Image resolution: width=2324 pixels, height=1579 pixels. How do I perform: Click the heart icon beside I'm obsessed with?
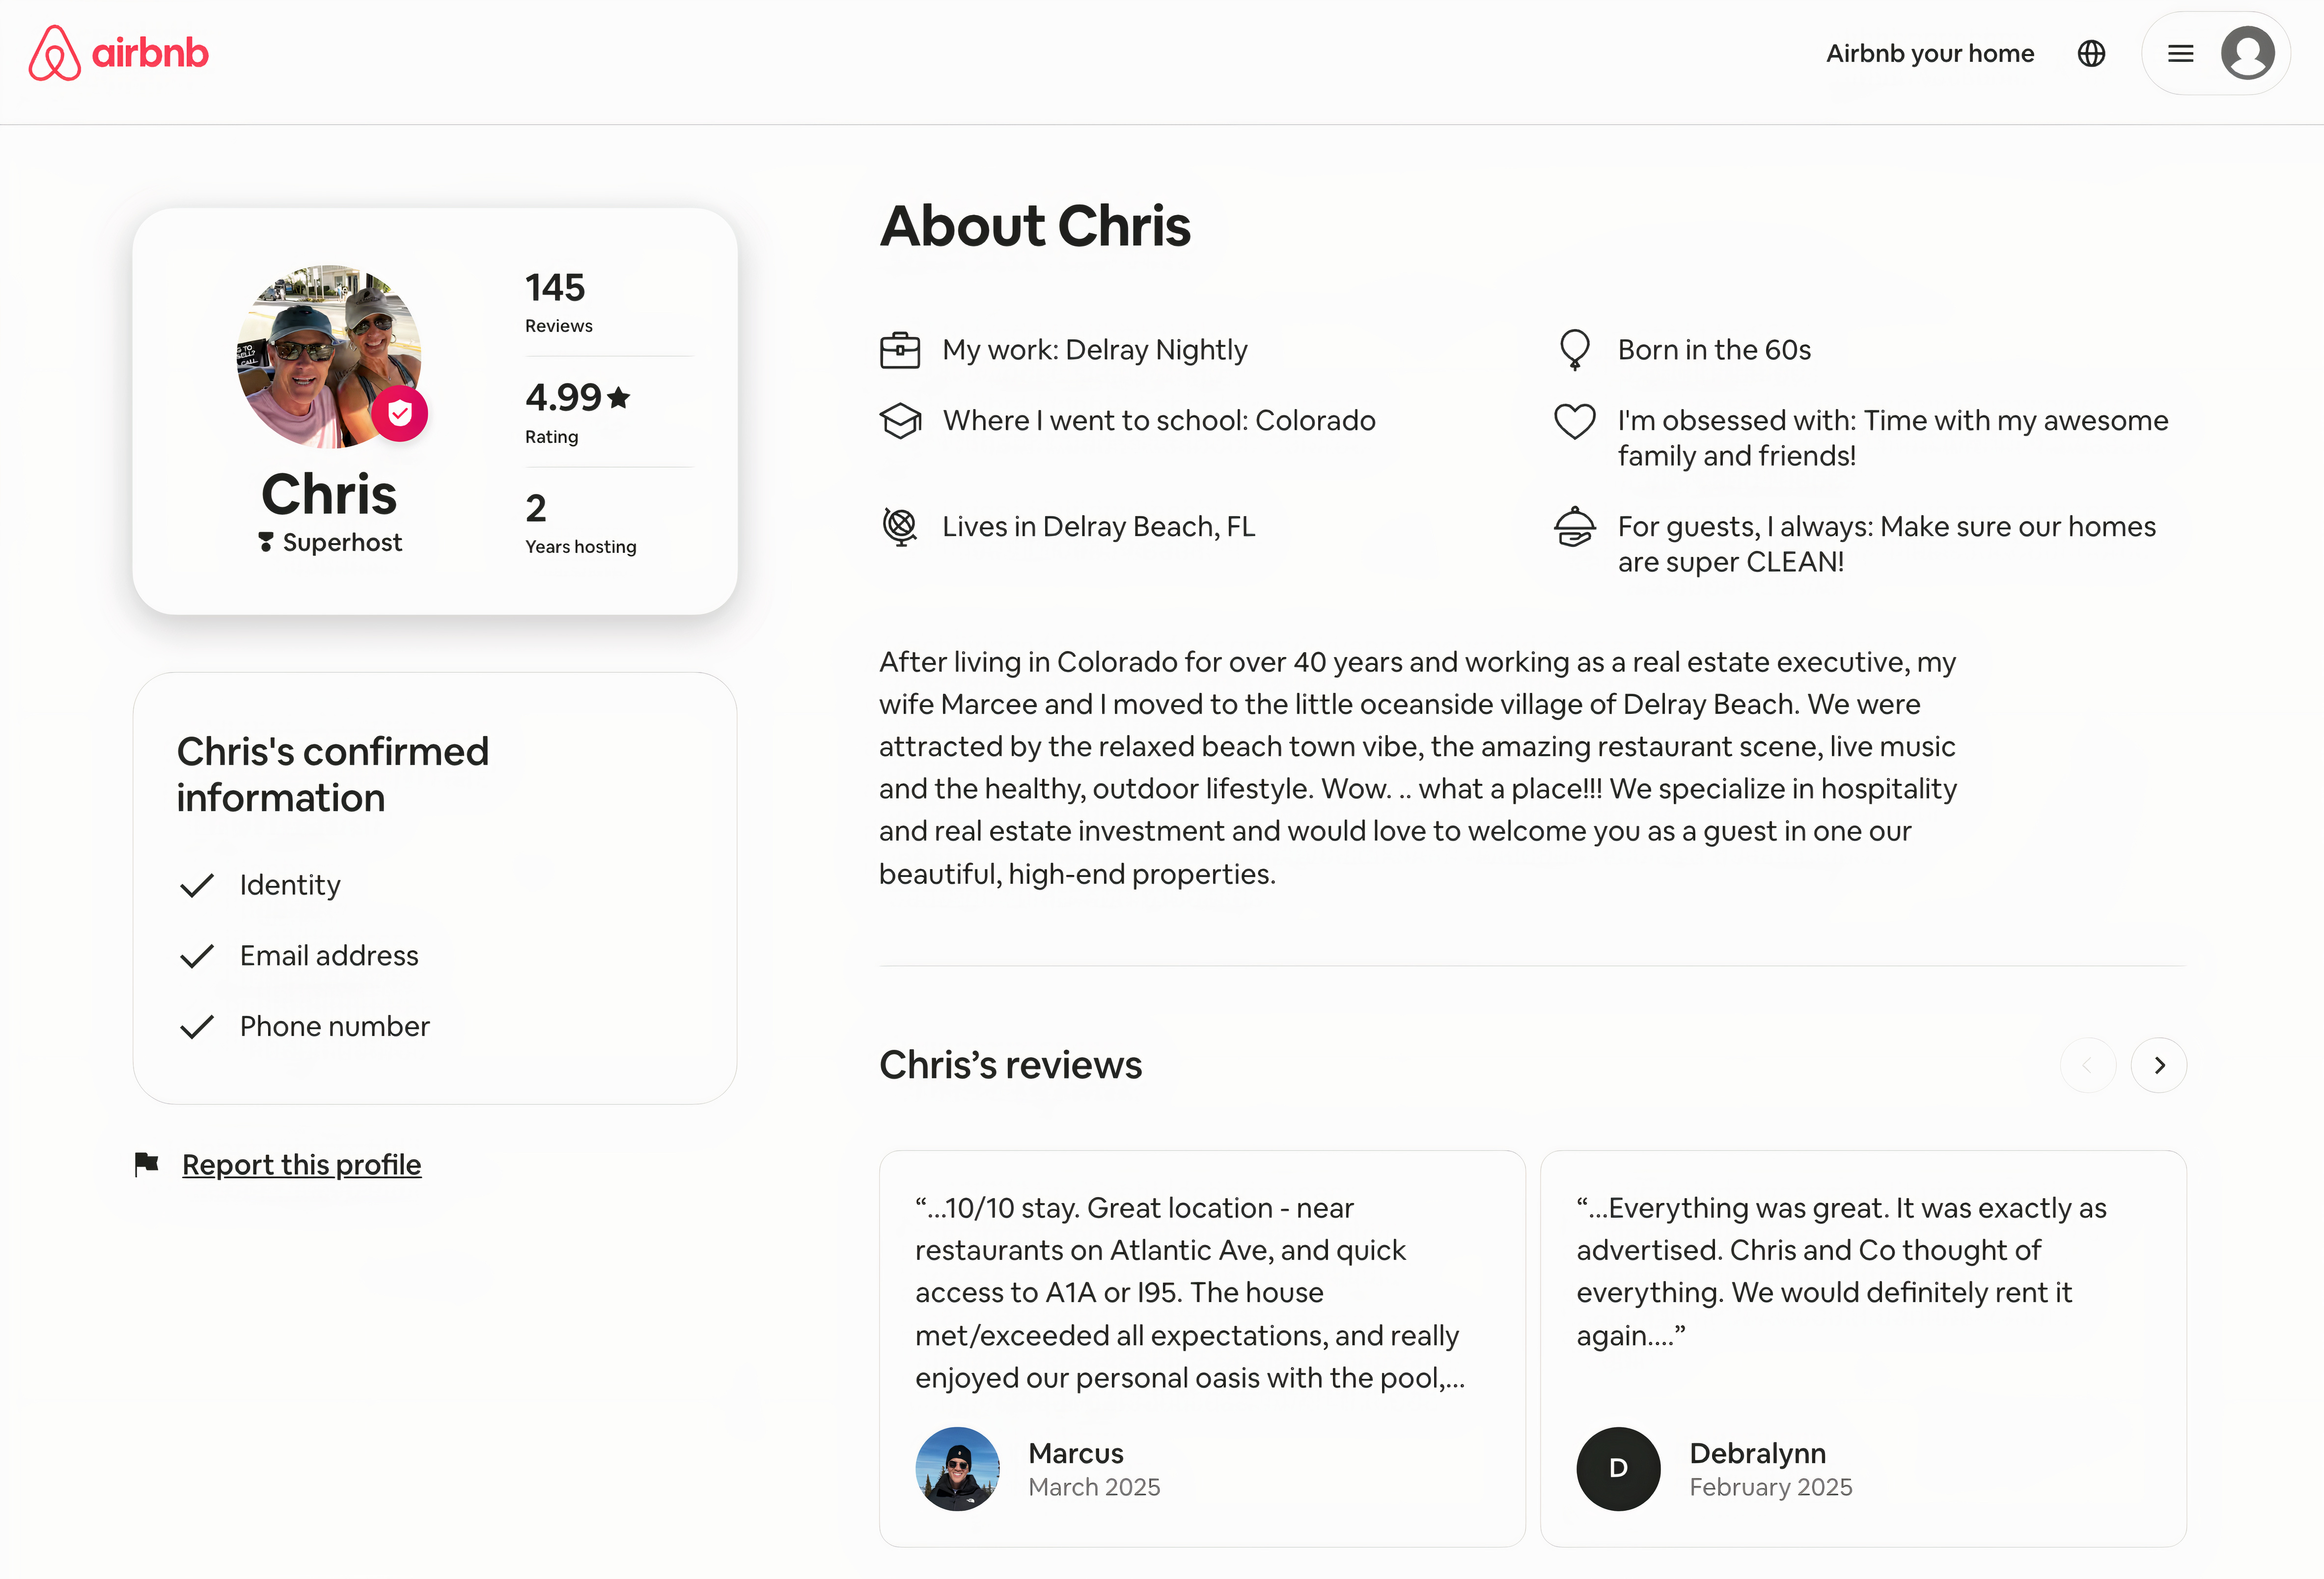coord(1575,421)
